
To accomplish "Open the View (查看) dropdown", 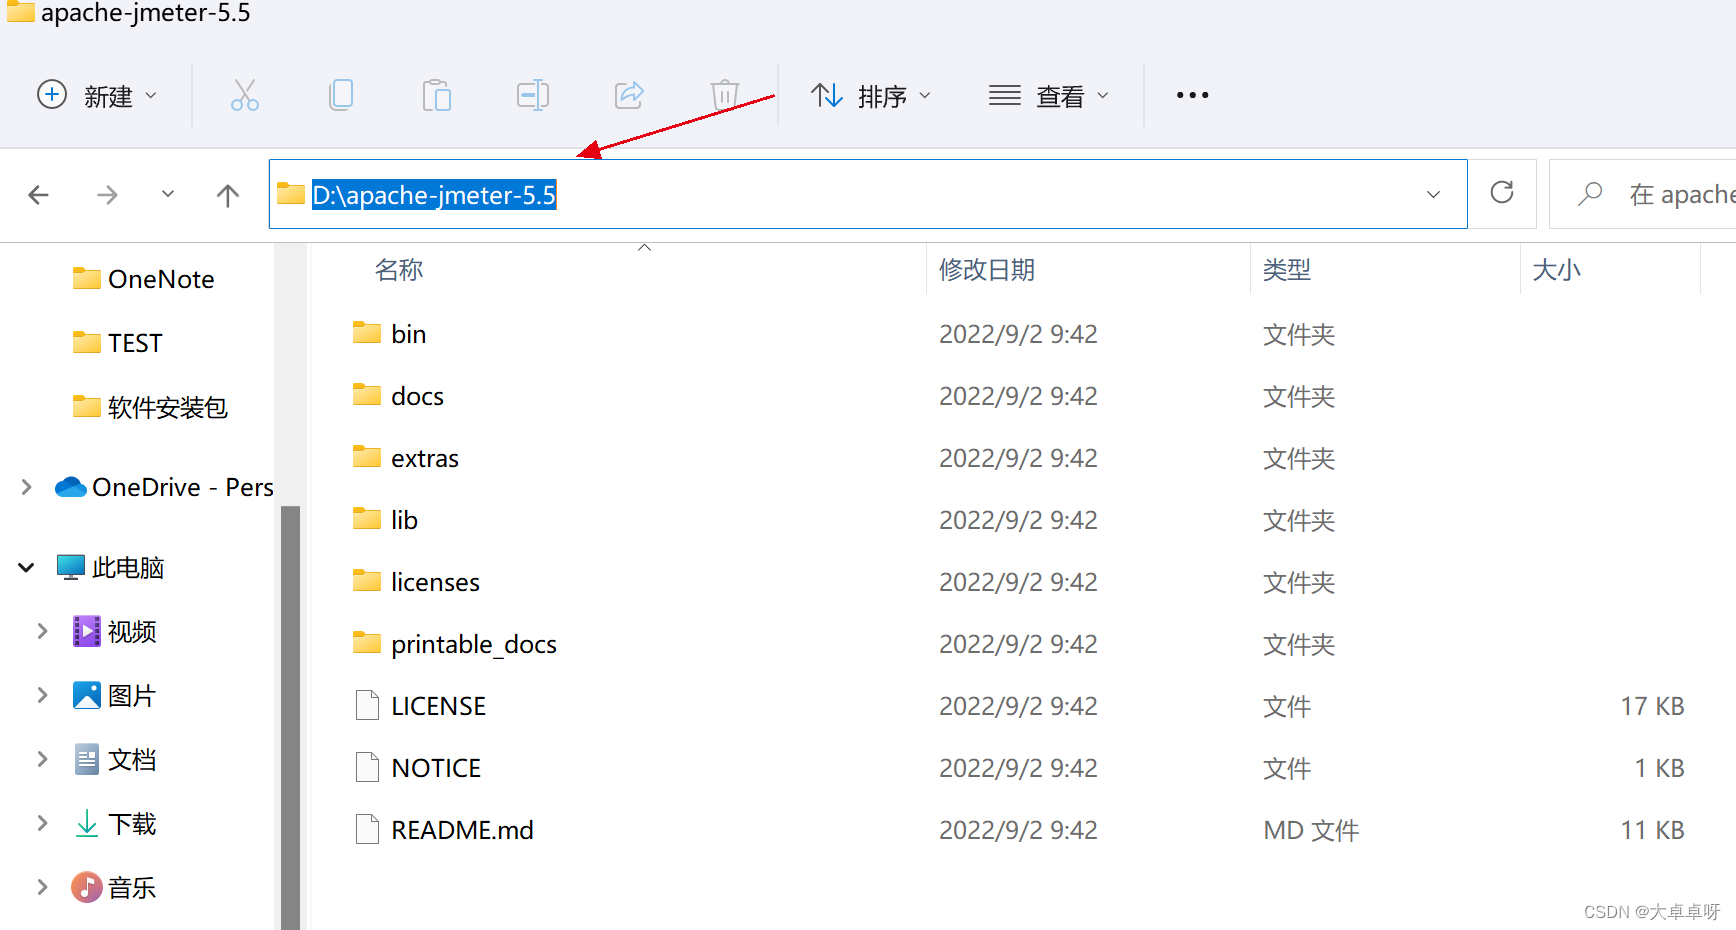I will tap(1049, 96).
